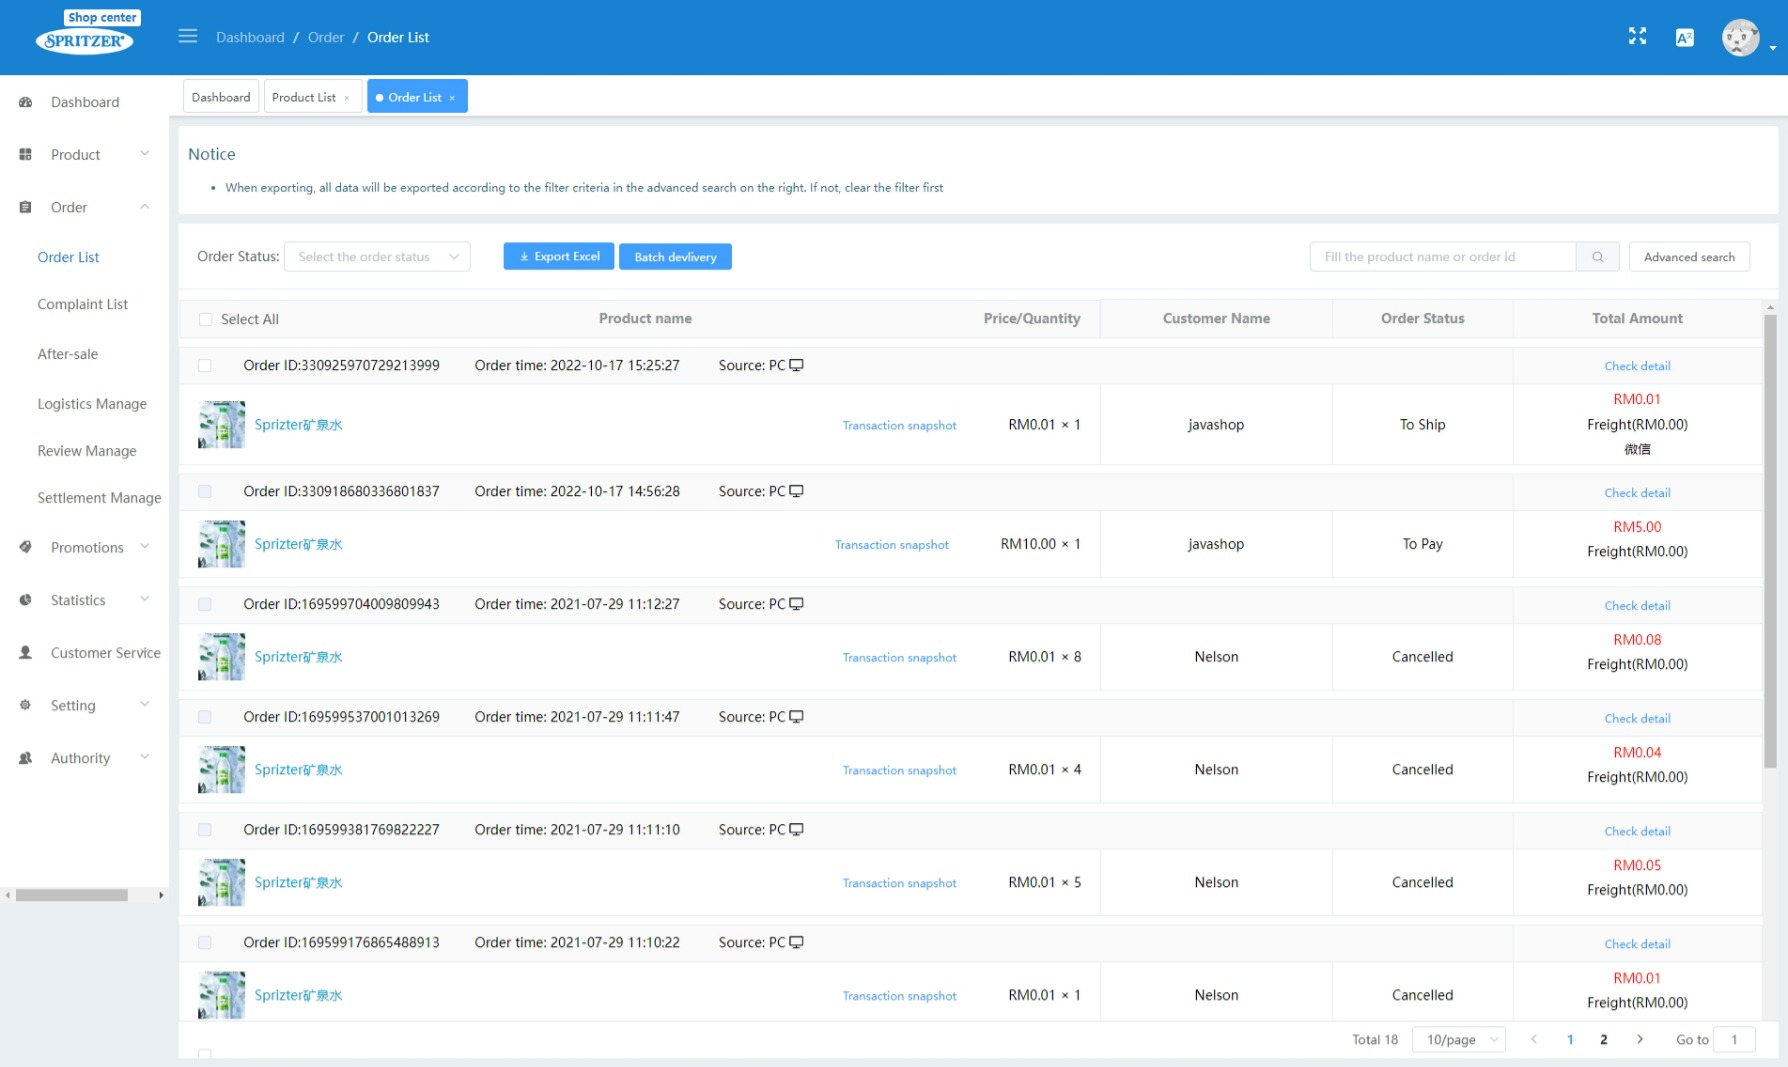The height and width of the screenshot is (1067, 1788).
Task: Focus the Go to page input
Action: [x=1734, y=1040]
